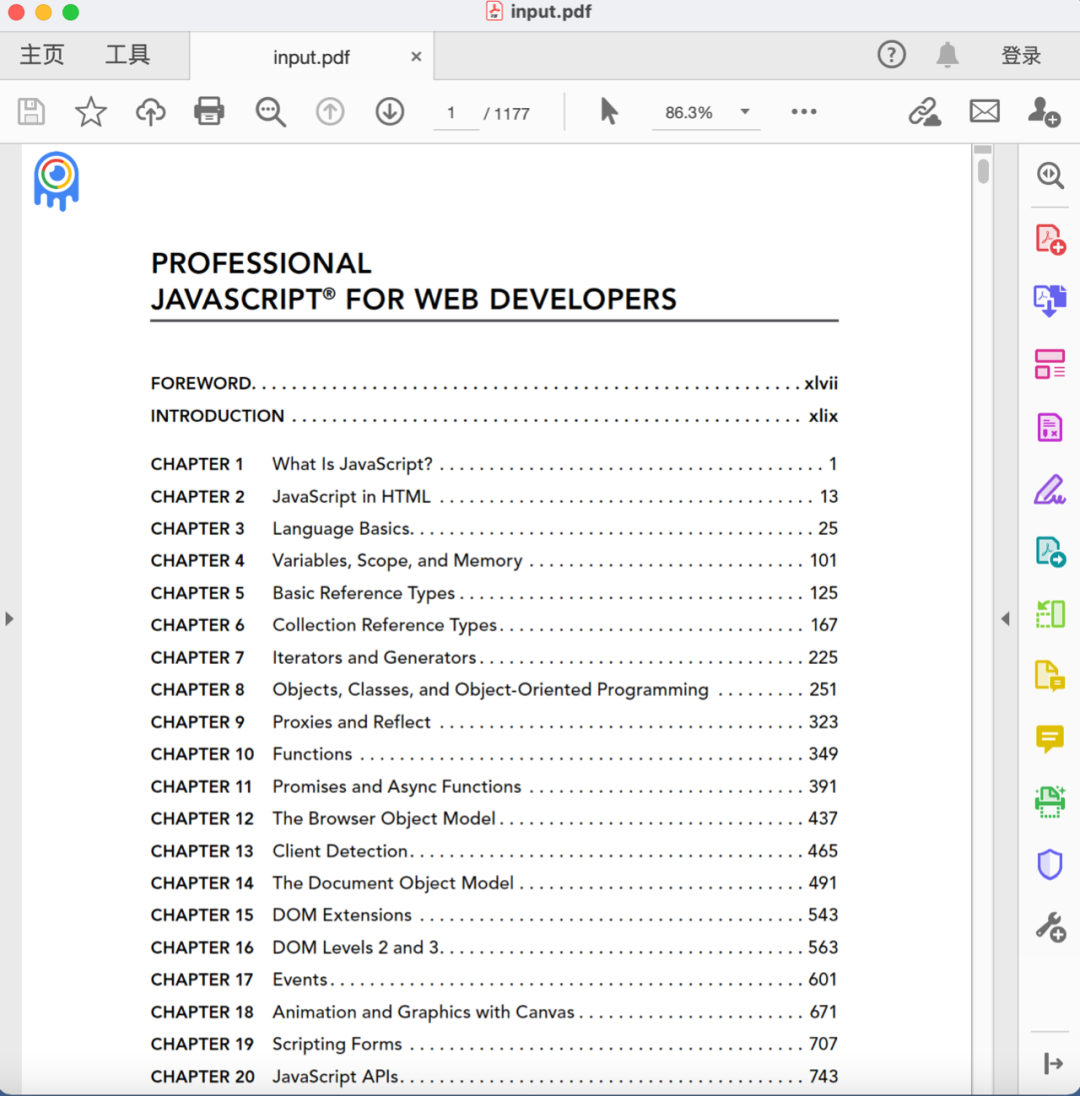Jump to Chapter 14 The Document Object Model
The width and height of the screenshot is (1080, 1096).
point(494,883)
